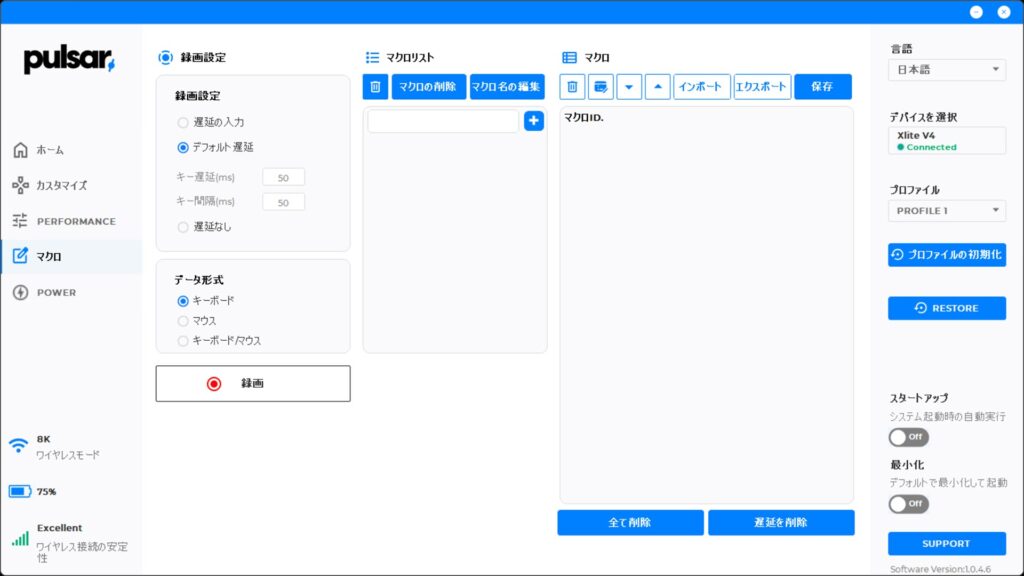The height and width of the screenshot is (576, 1024).
Task: Start recording with the 録画 button
Action: (x=253, y=383)
